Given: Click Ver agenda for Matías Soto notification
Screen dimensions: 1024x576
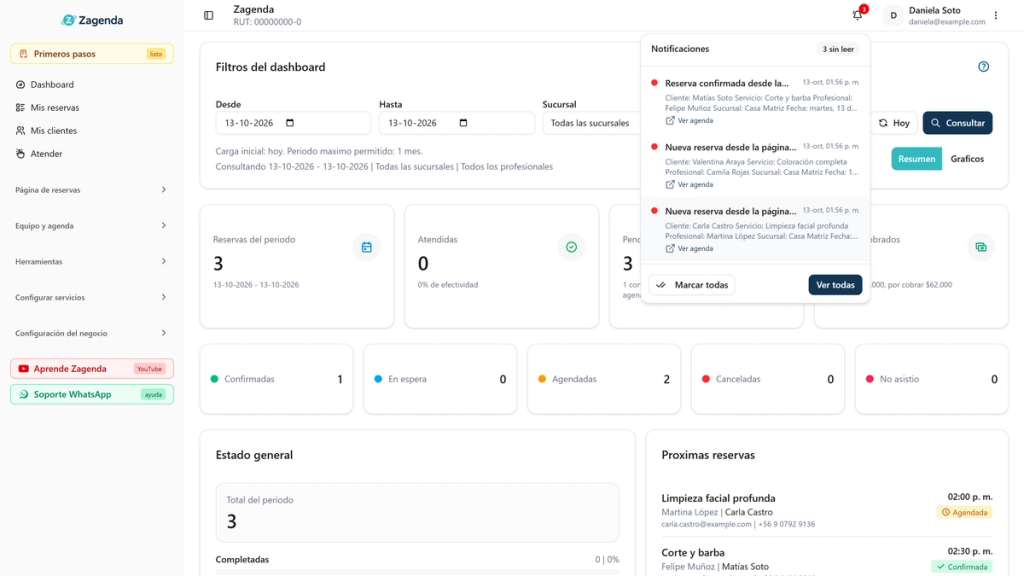Looking at the screenshot, I should pos(690,121).
